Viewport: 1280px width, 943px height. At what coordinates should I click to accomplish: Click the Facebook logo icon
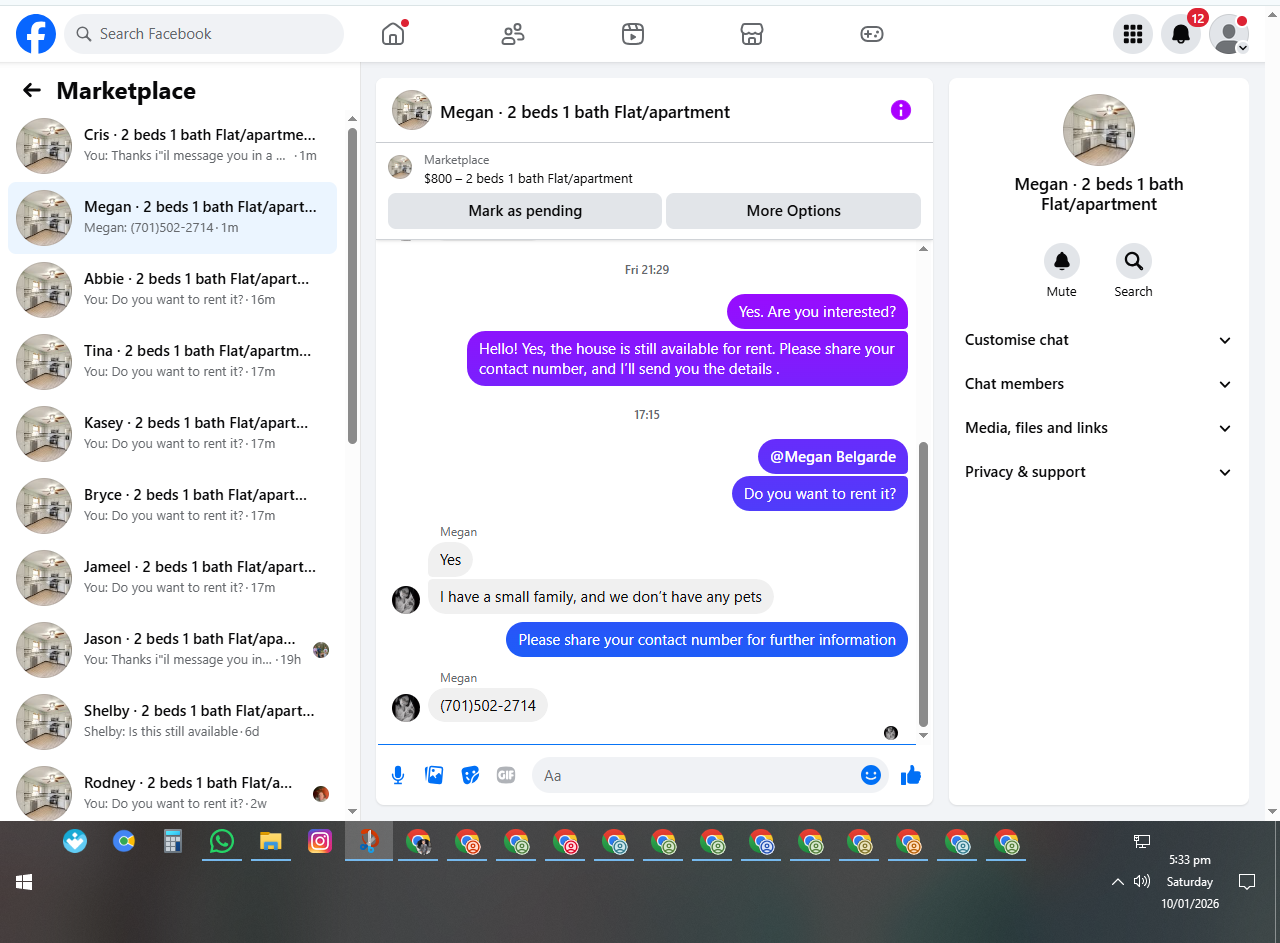coord(36,34)
